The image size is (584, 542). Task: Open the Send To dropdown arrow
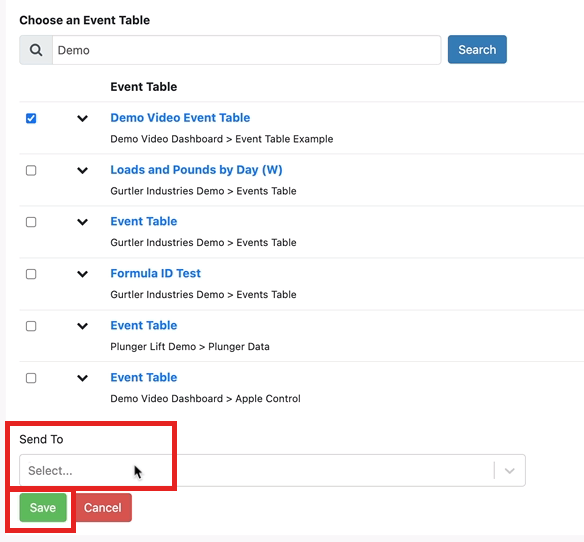pyautogui.click(x=510, y=470)
